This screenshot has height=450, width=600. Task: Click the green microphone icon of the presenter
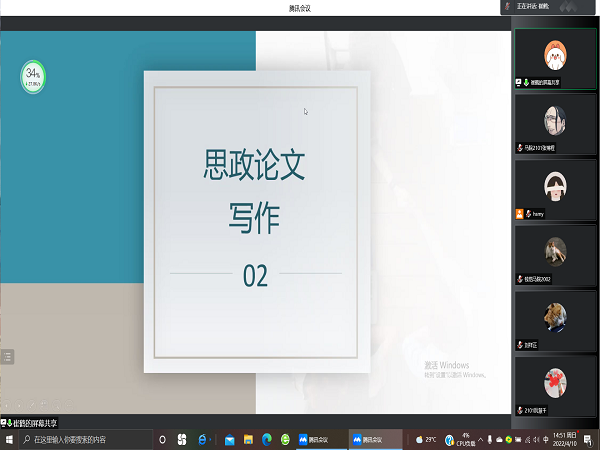tap(526, 82)
